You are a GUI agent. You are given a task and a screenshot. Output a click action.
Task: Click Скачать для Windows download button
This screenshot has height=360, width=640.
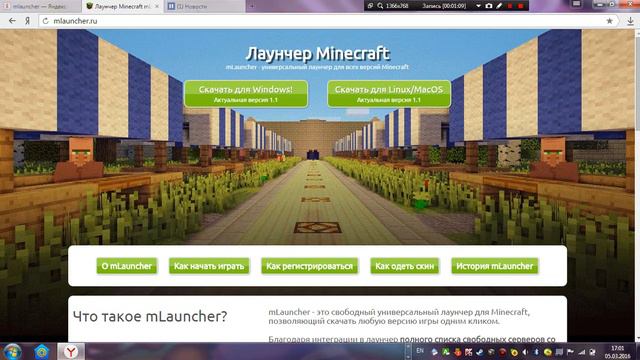[x=246, y=94]
